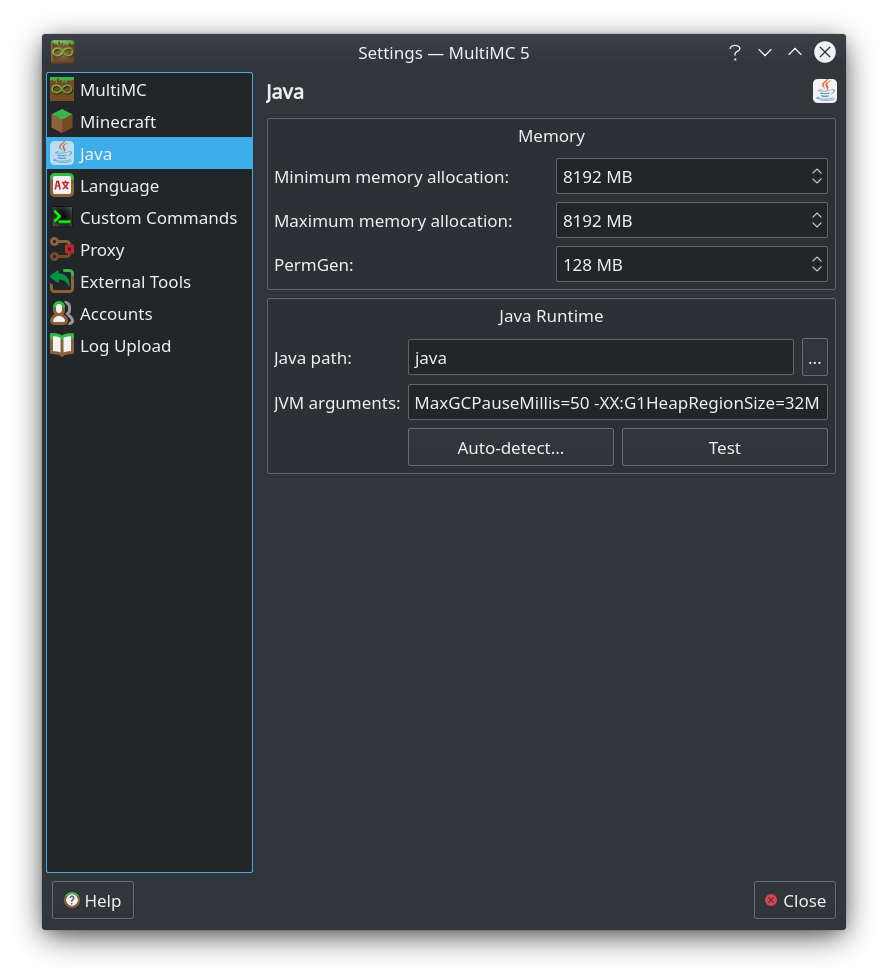The image size is (888, 980).
Task: Click the title bar question mark help icon
Action: click(x=735, y=52)
